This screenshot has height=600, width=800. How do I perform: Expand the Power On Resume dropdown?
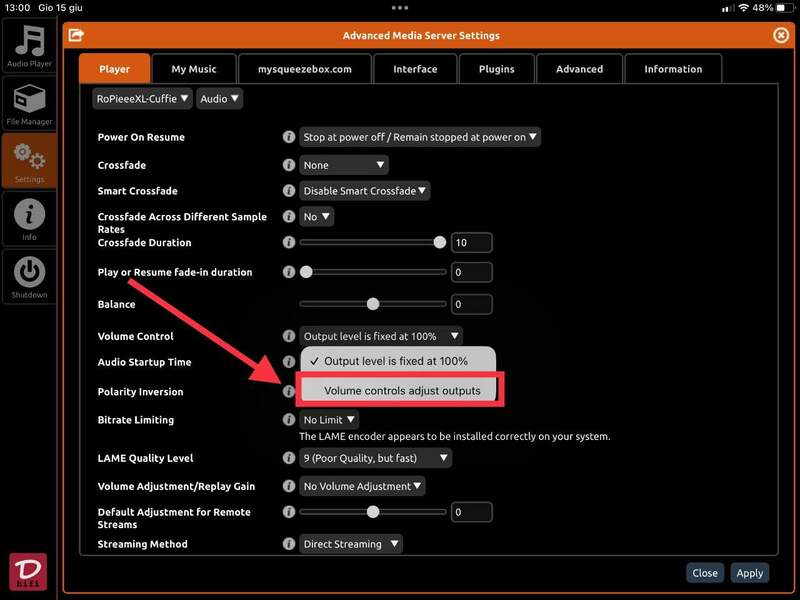[x=420, y=137]
